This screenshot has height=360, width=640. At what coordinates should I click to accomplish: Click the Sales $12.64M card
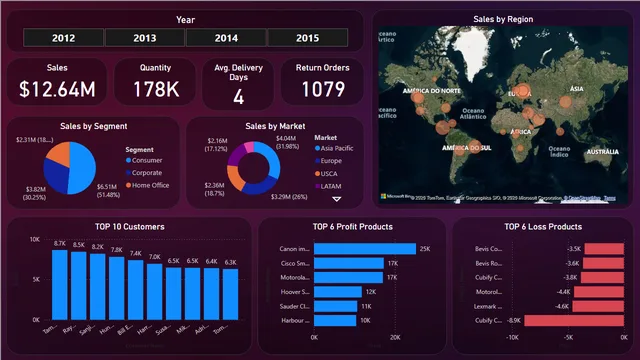coord(57,82)
